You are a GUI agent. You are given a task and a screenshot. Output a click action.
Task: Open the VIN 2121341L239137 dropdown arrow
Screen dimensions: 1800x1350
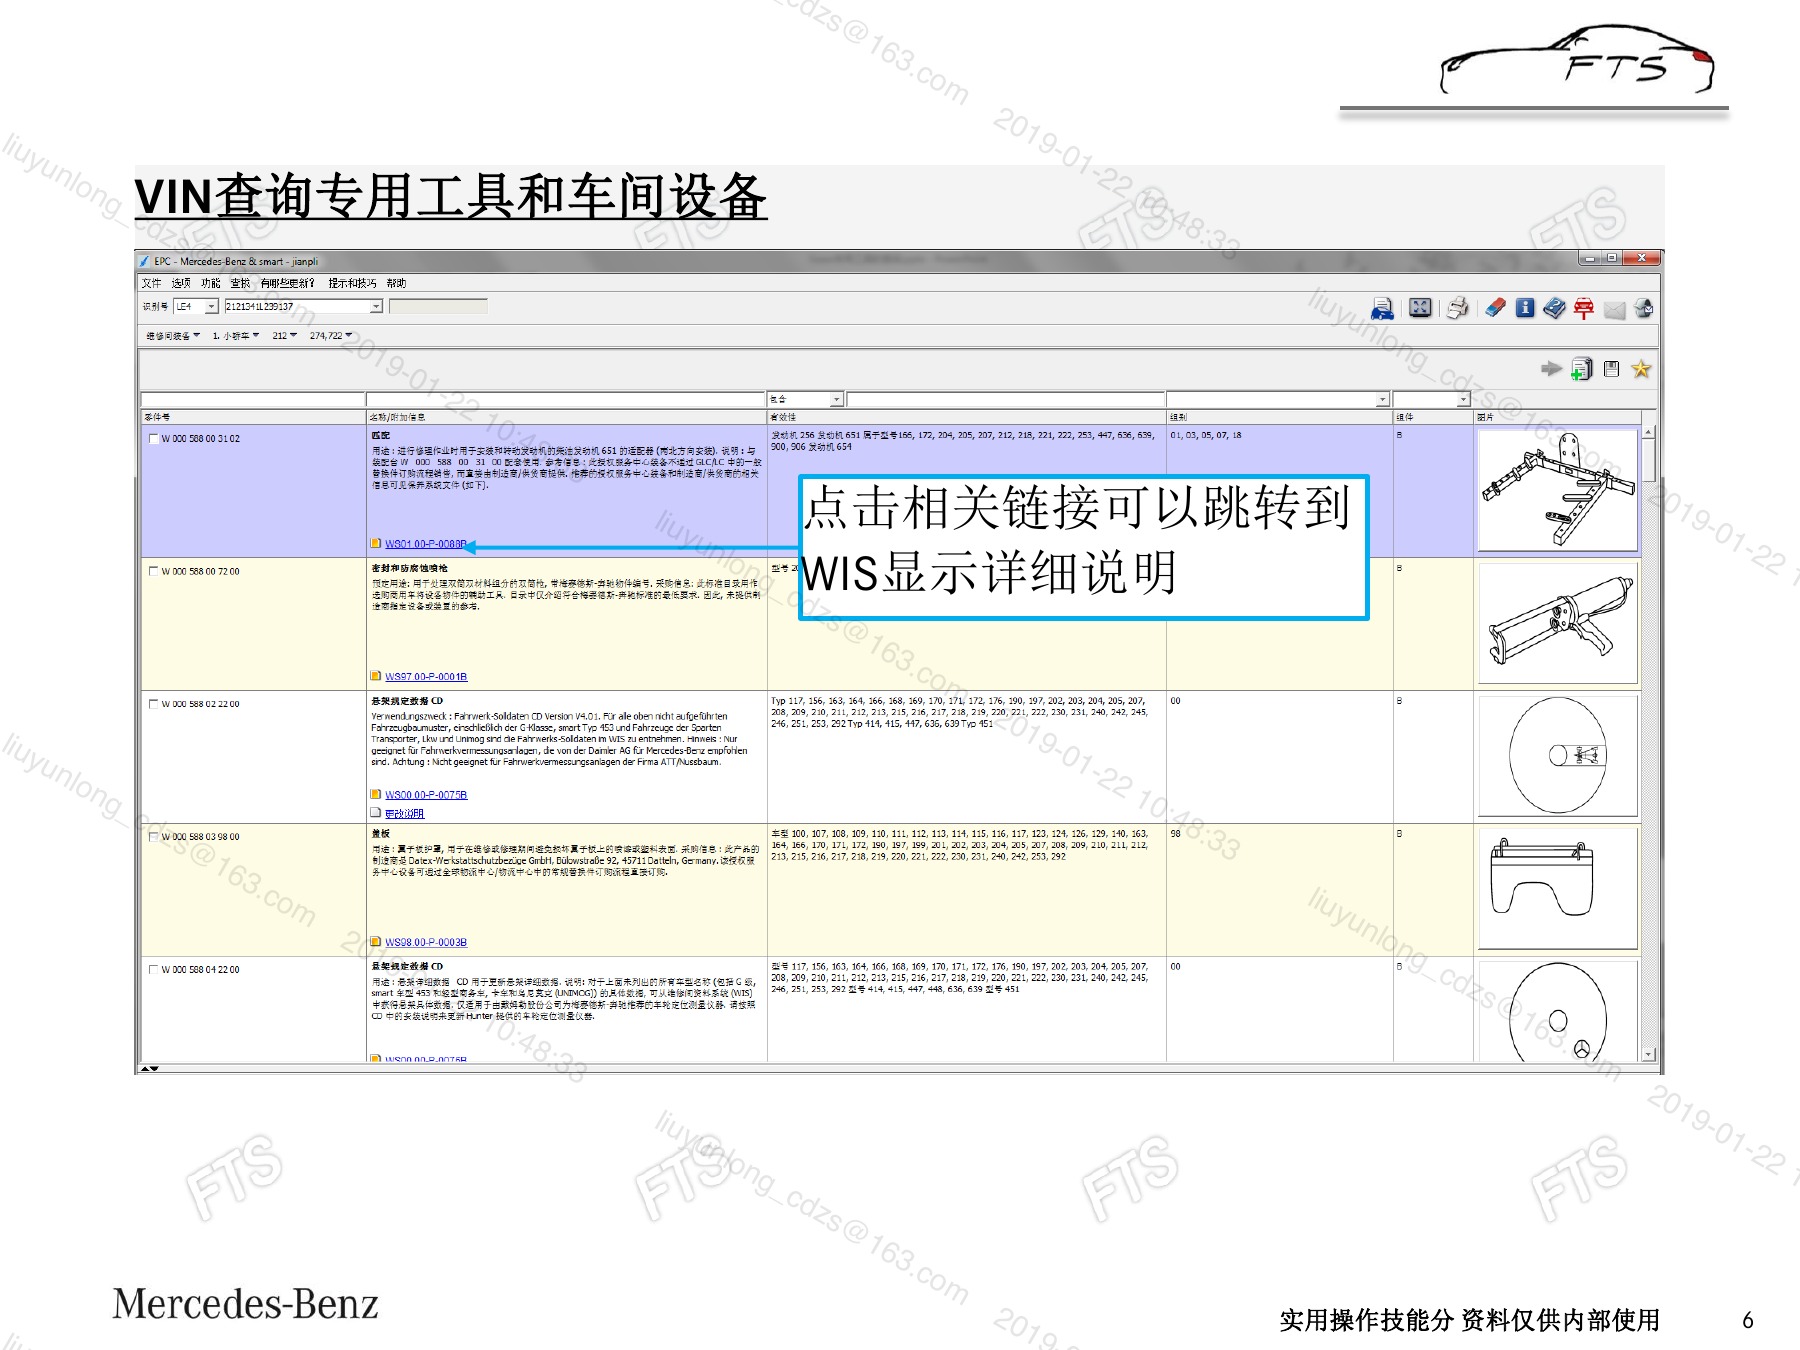tap(376, 307)
